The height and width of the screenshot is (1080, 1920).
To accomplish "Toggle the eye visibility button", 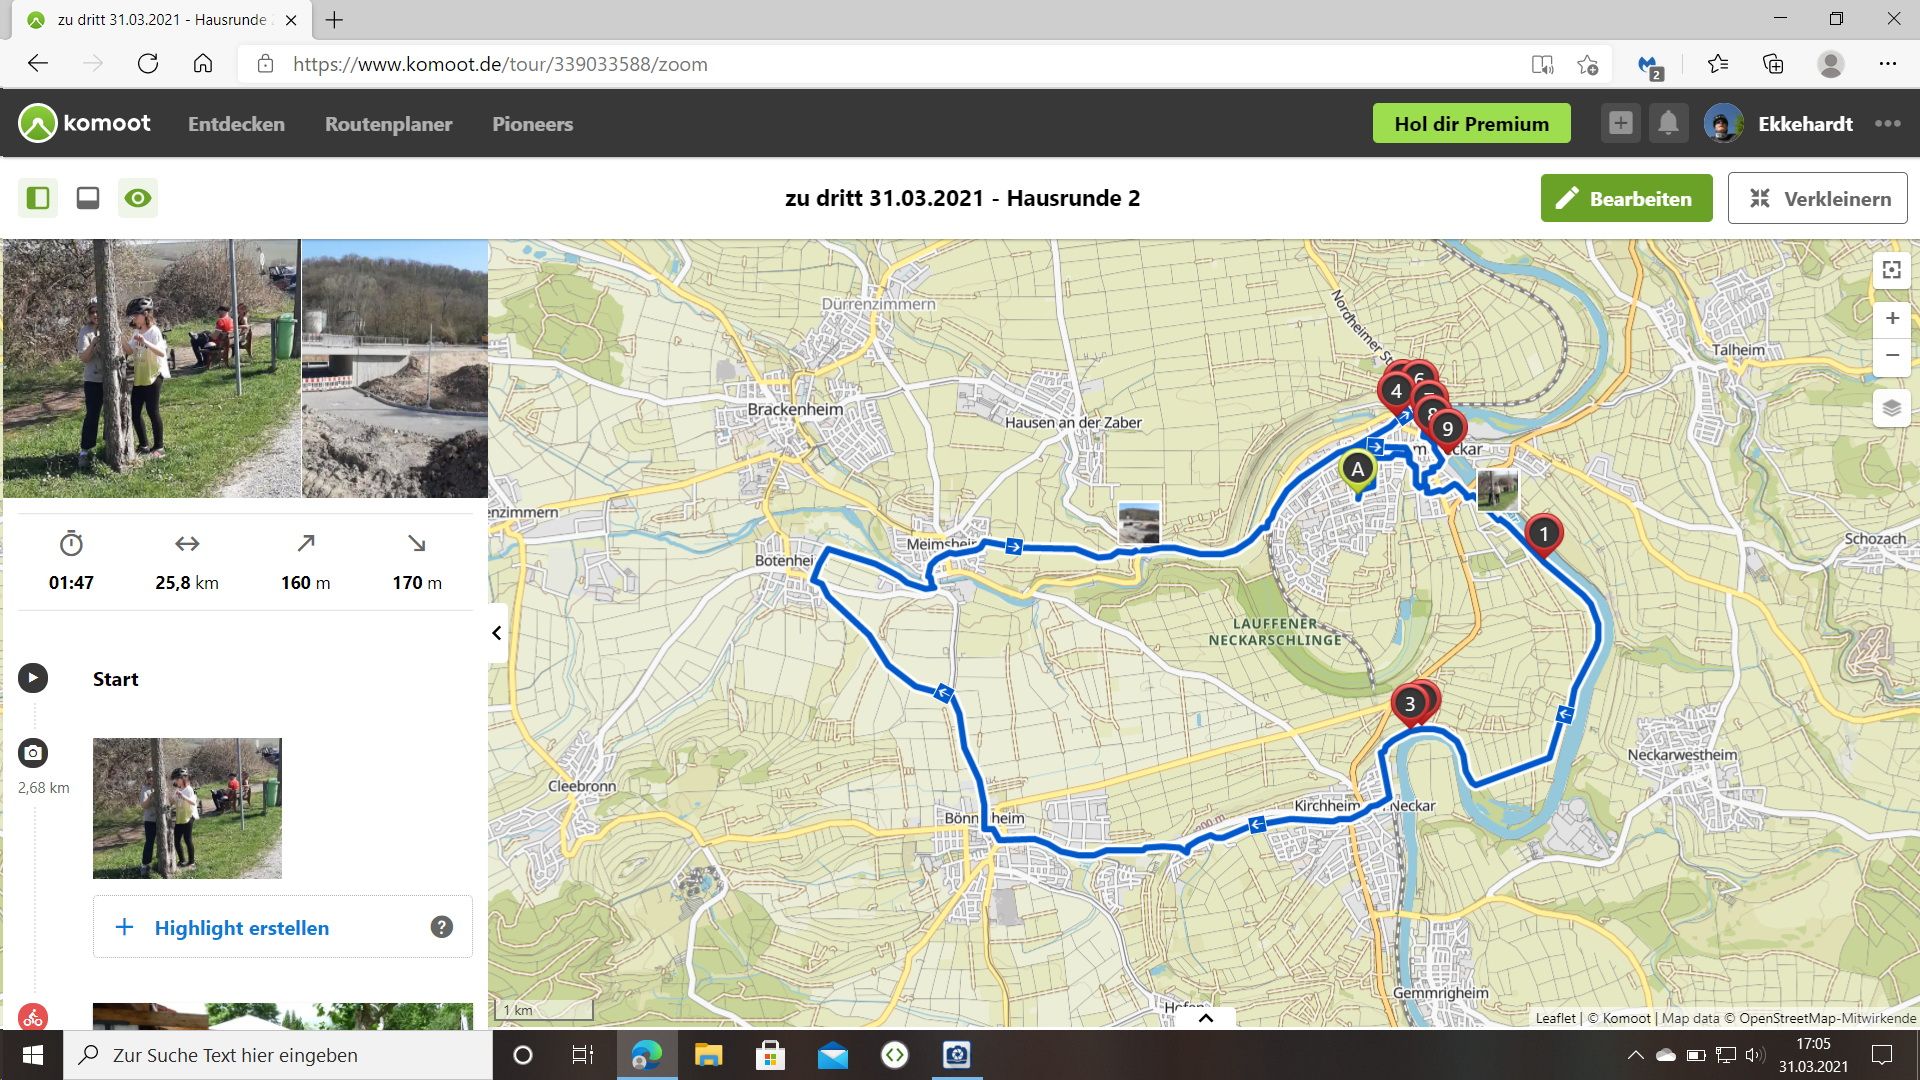I will coord(138,198).
